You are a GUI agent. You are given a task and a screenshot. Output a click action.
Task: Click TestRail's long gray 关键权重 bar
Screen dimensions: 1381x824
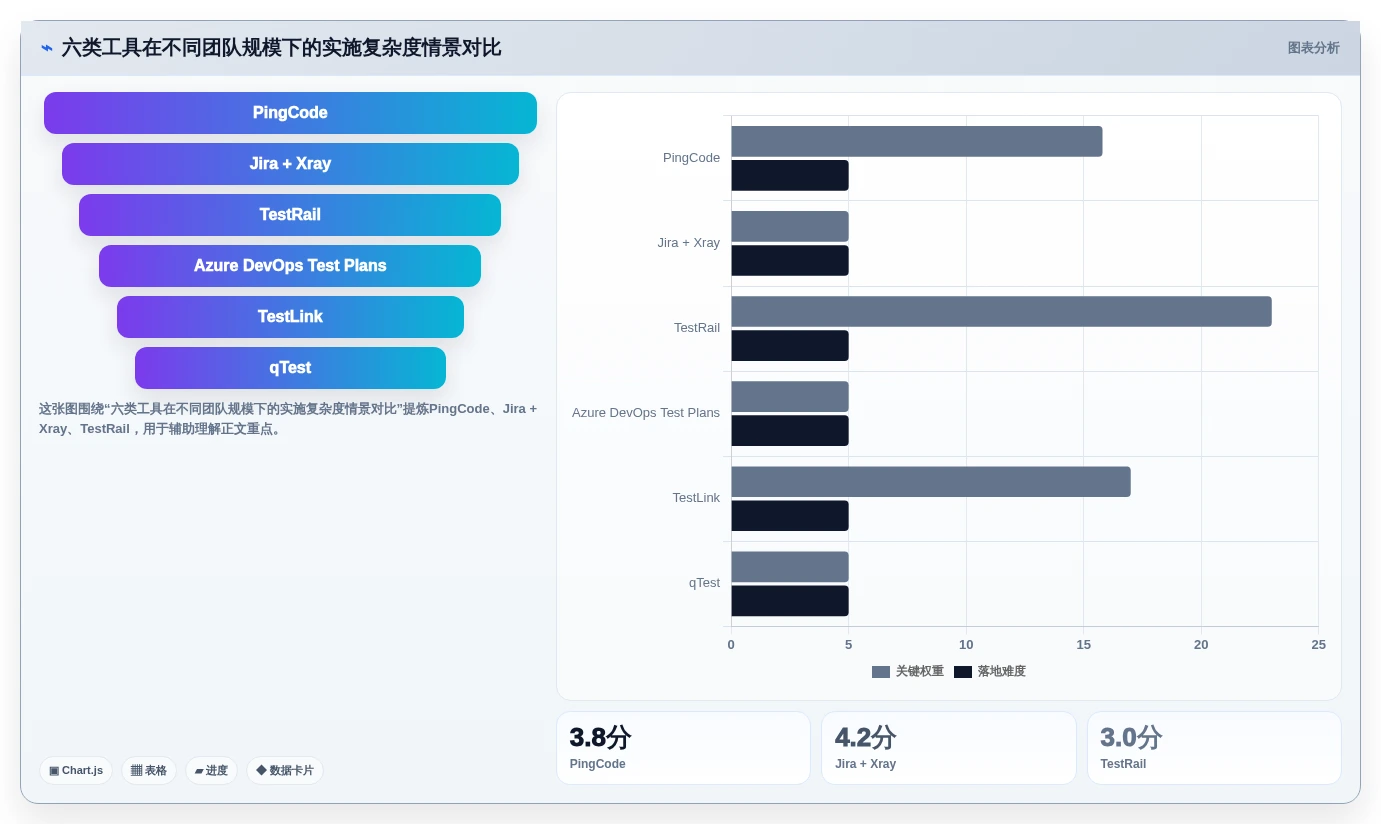(1001, 311)
